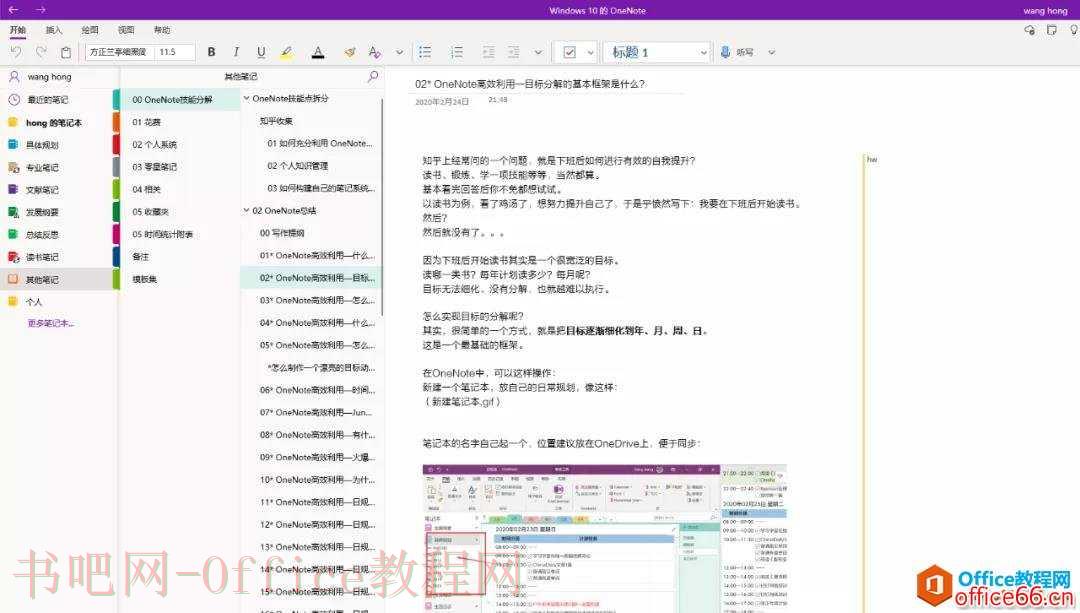This screenshot has width=1080, height=613.
Task: Expand the dictation options dropdown
Action: [x=771, y=52]
